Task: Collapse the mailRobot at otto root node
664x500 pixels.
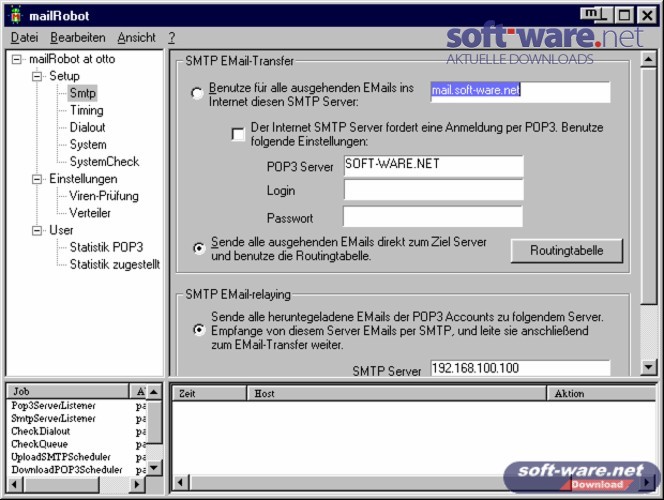Action: pos(17,59)
